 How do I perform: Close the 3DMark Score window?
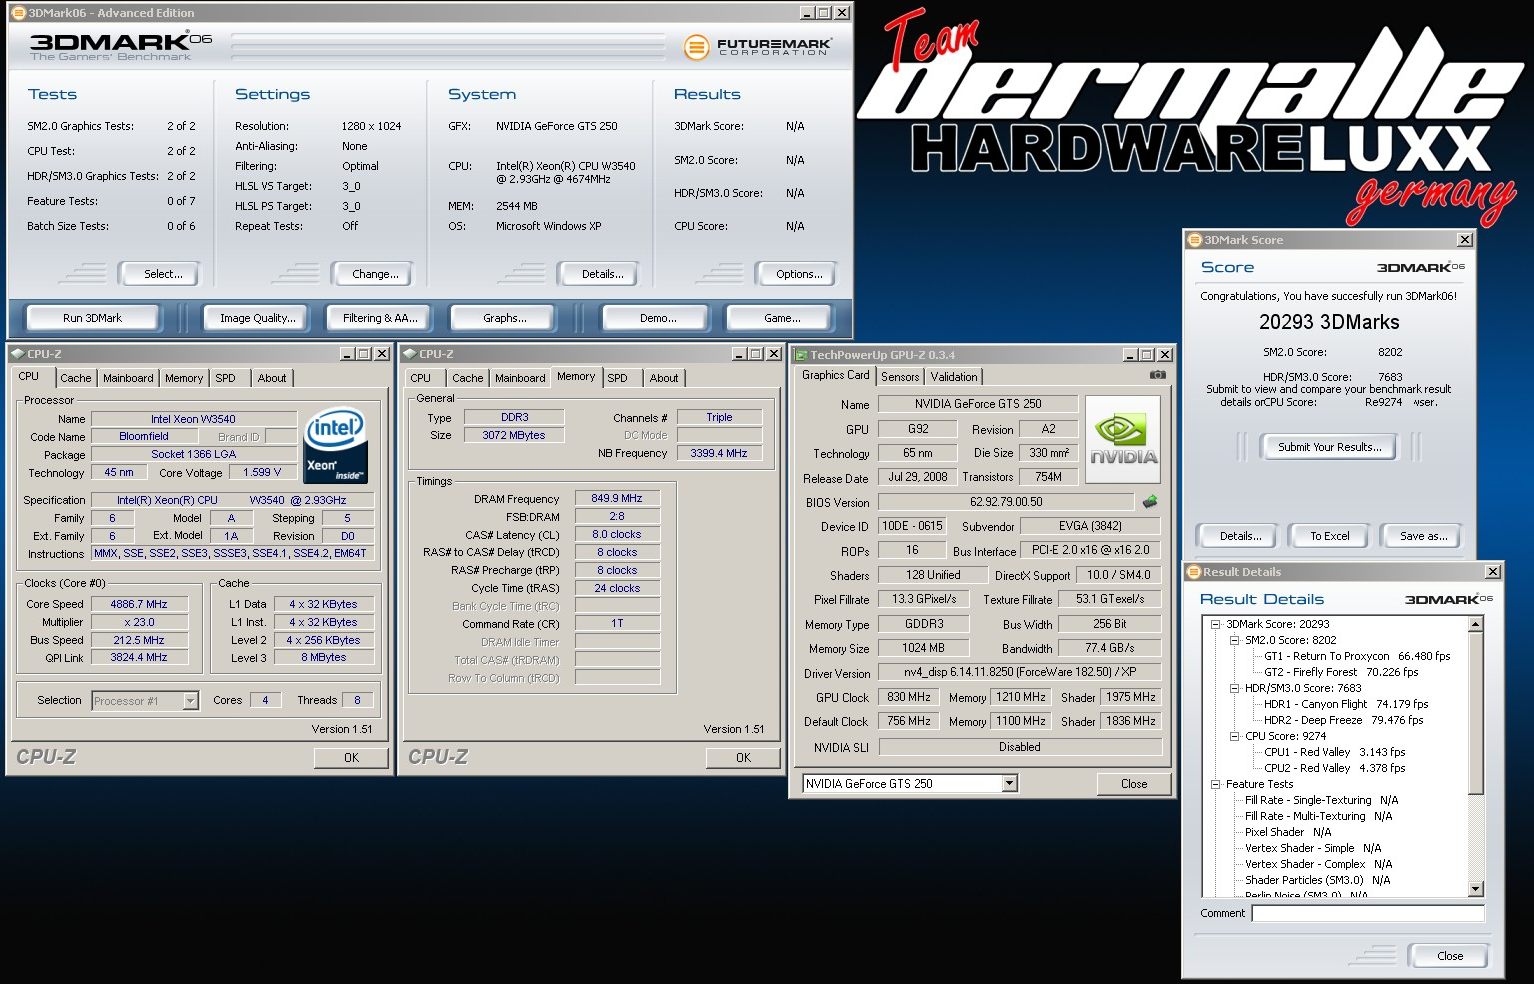[1465, 240]
